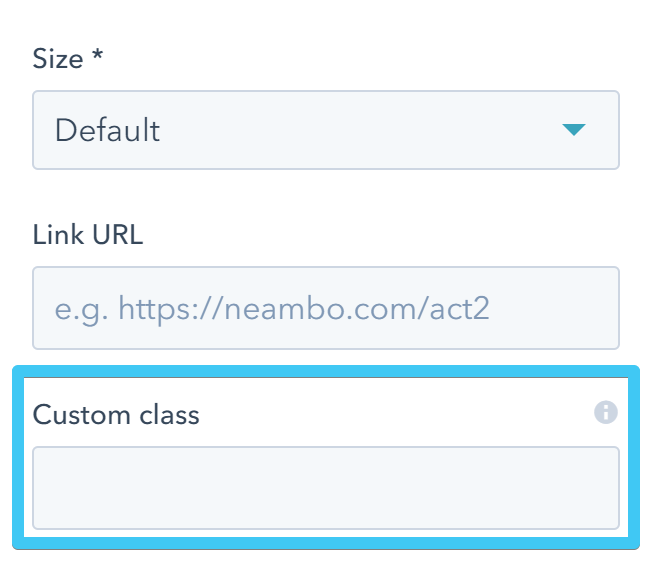Click the word 'URL' in Link URL label

(117, 235)
